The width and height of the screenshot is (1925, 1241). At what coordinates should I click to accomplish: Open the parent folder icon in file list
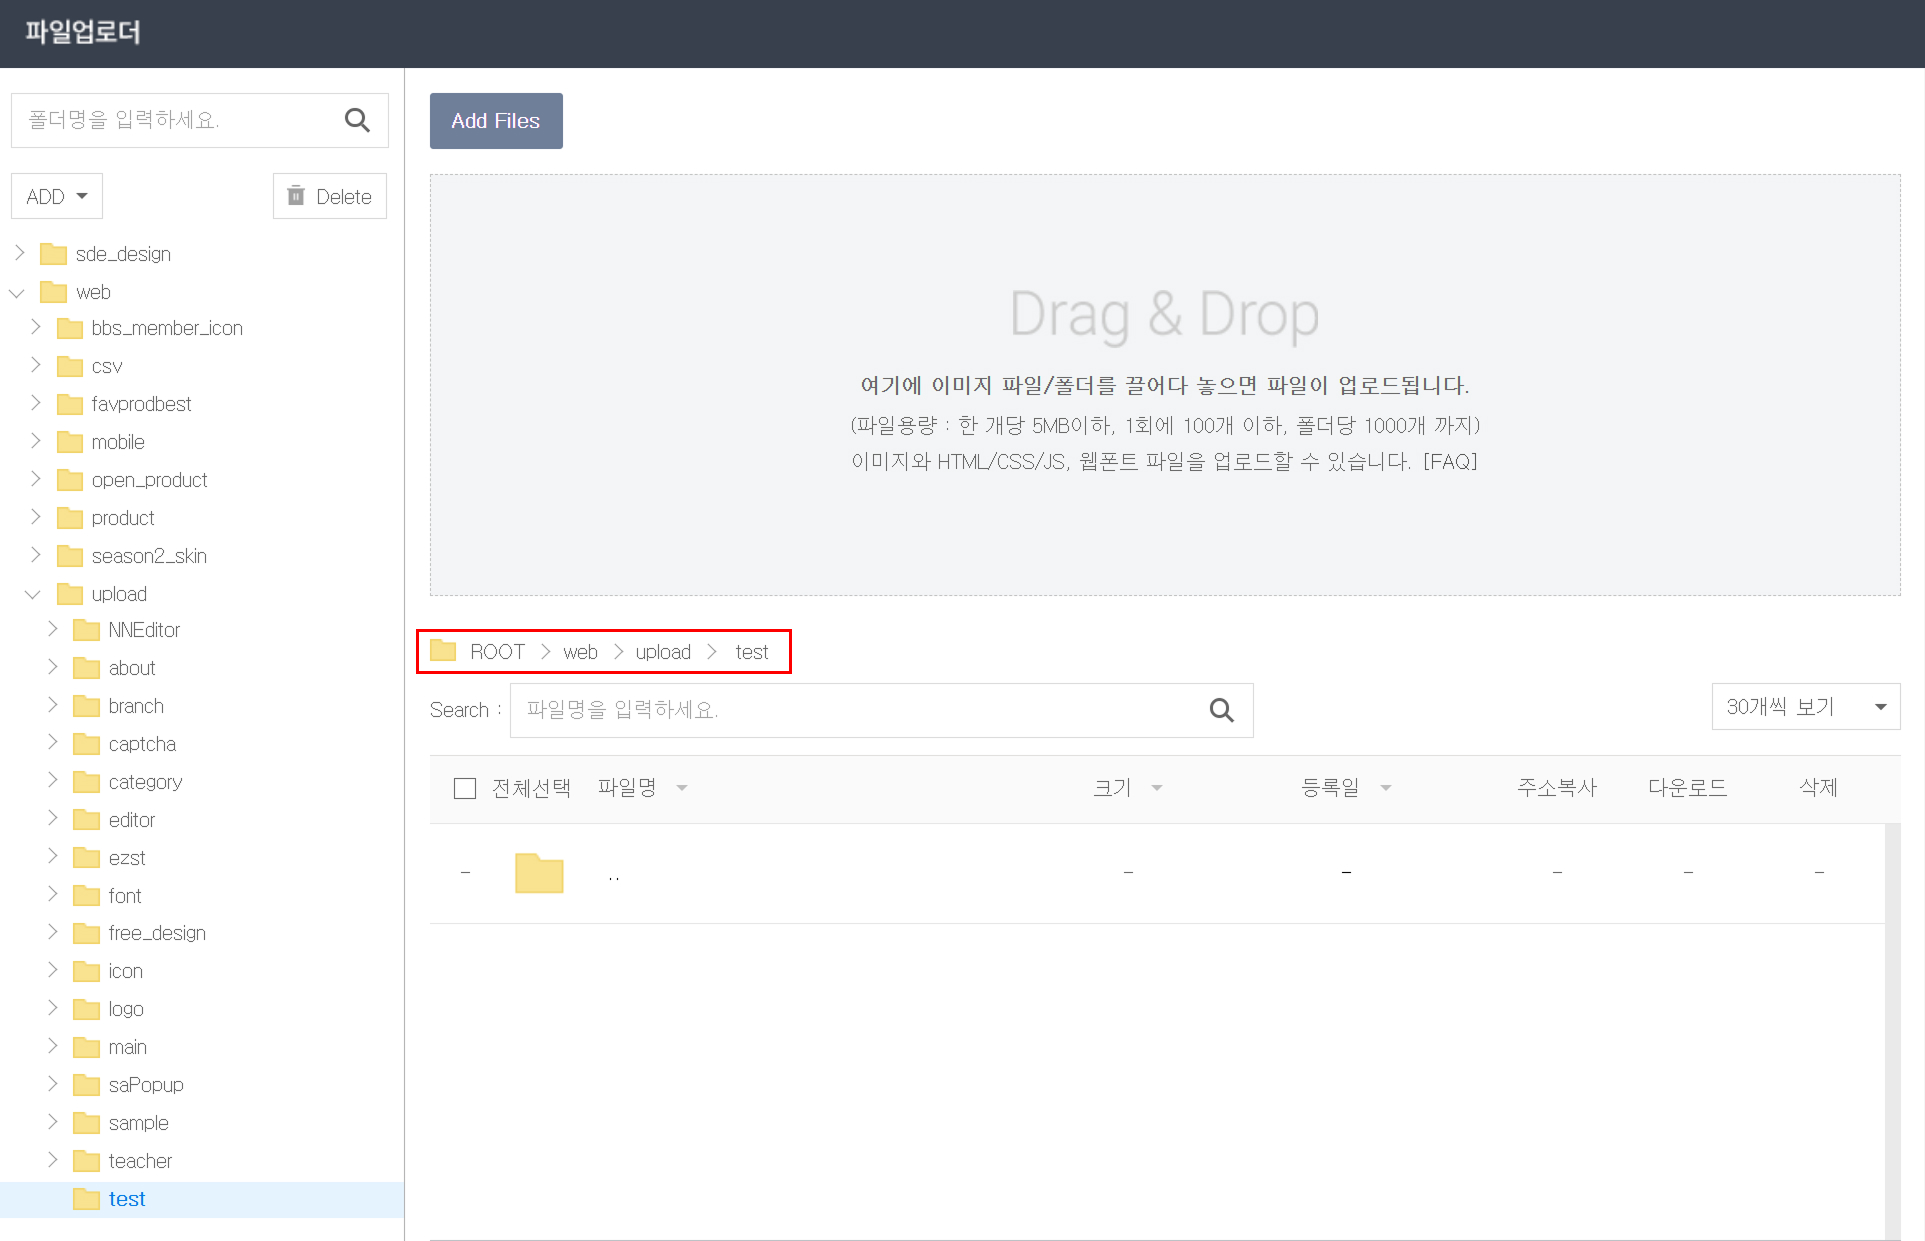point(539,873)
